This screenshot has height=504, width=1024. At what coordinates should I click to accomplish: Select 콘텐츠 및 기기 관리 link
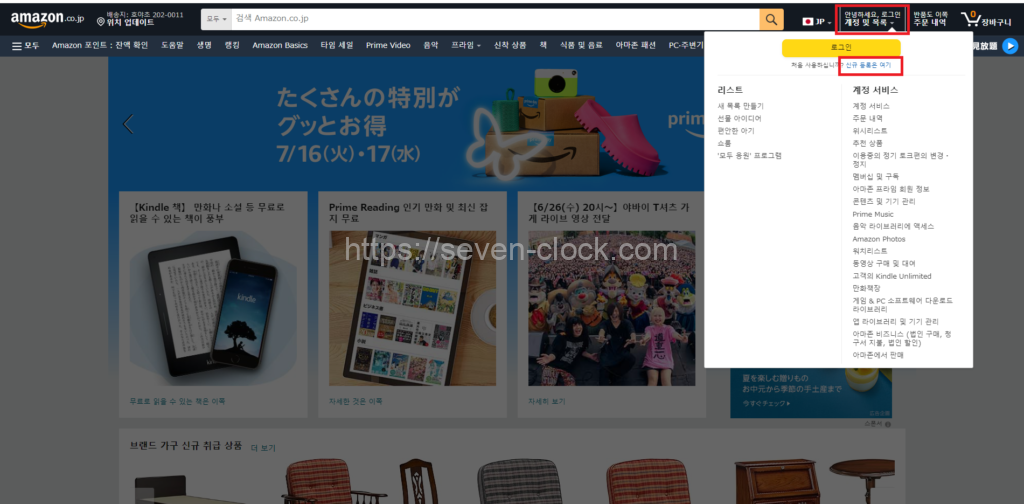[x=884, y=201]
